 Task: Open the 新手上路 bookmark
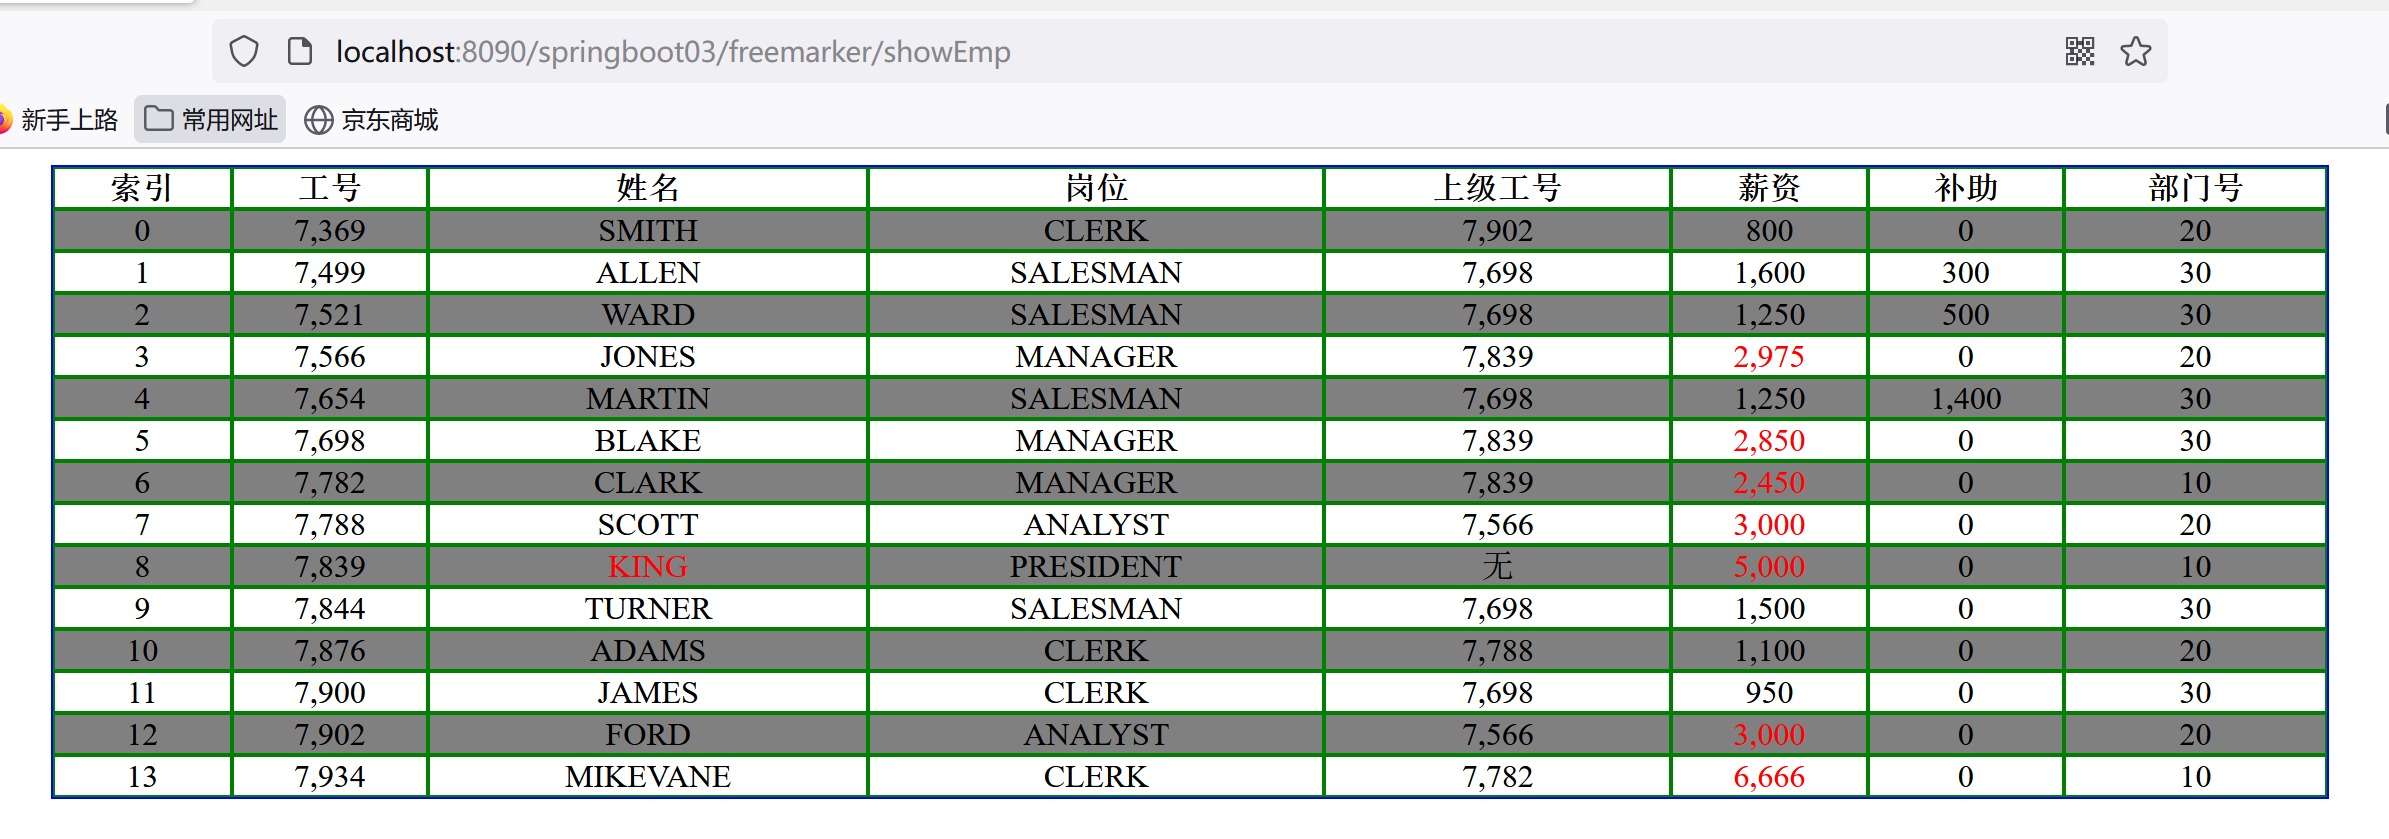pos(60,120)
